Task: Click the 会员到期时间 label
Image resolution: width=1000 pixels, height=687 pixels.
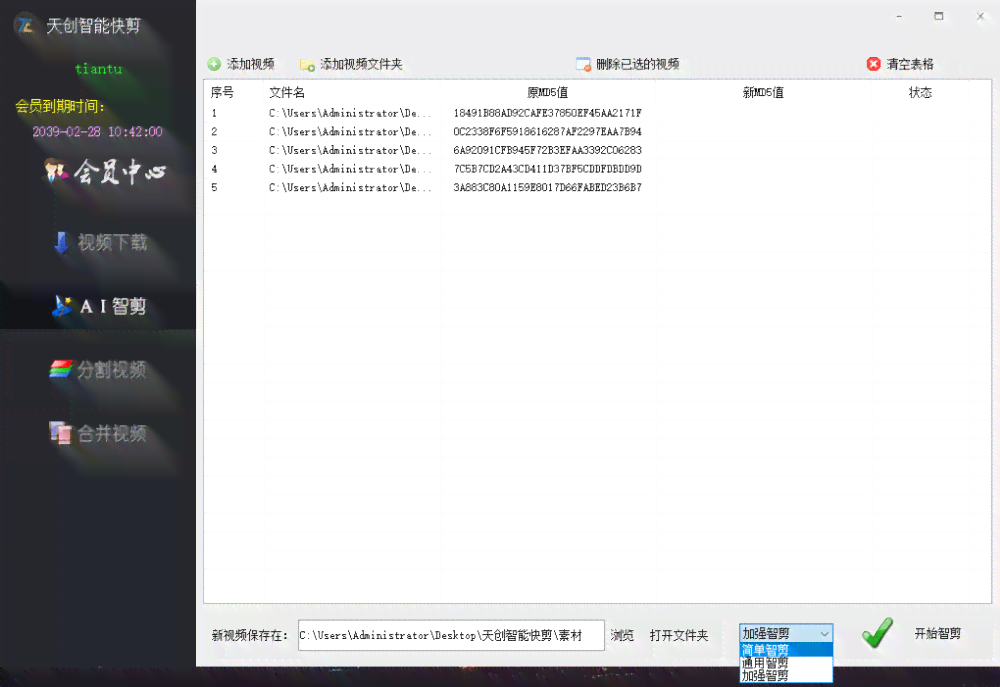Action: 60,106
